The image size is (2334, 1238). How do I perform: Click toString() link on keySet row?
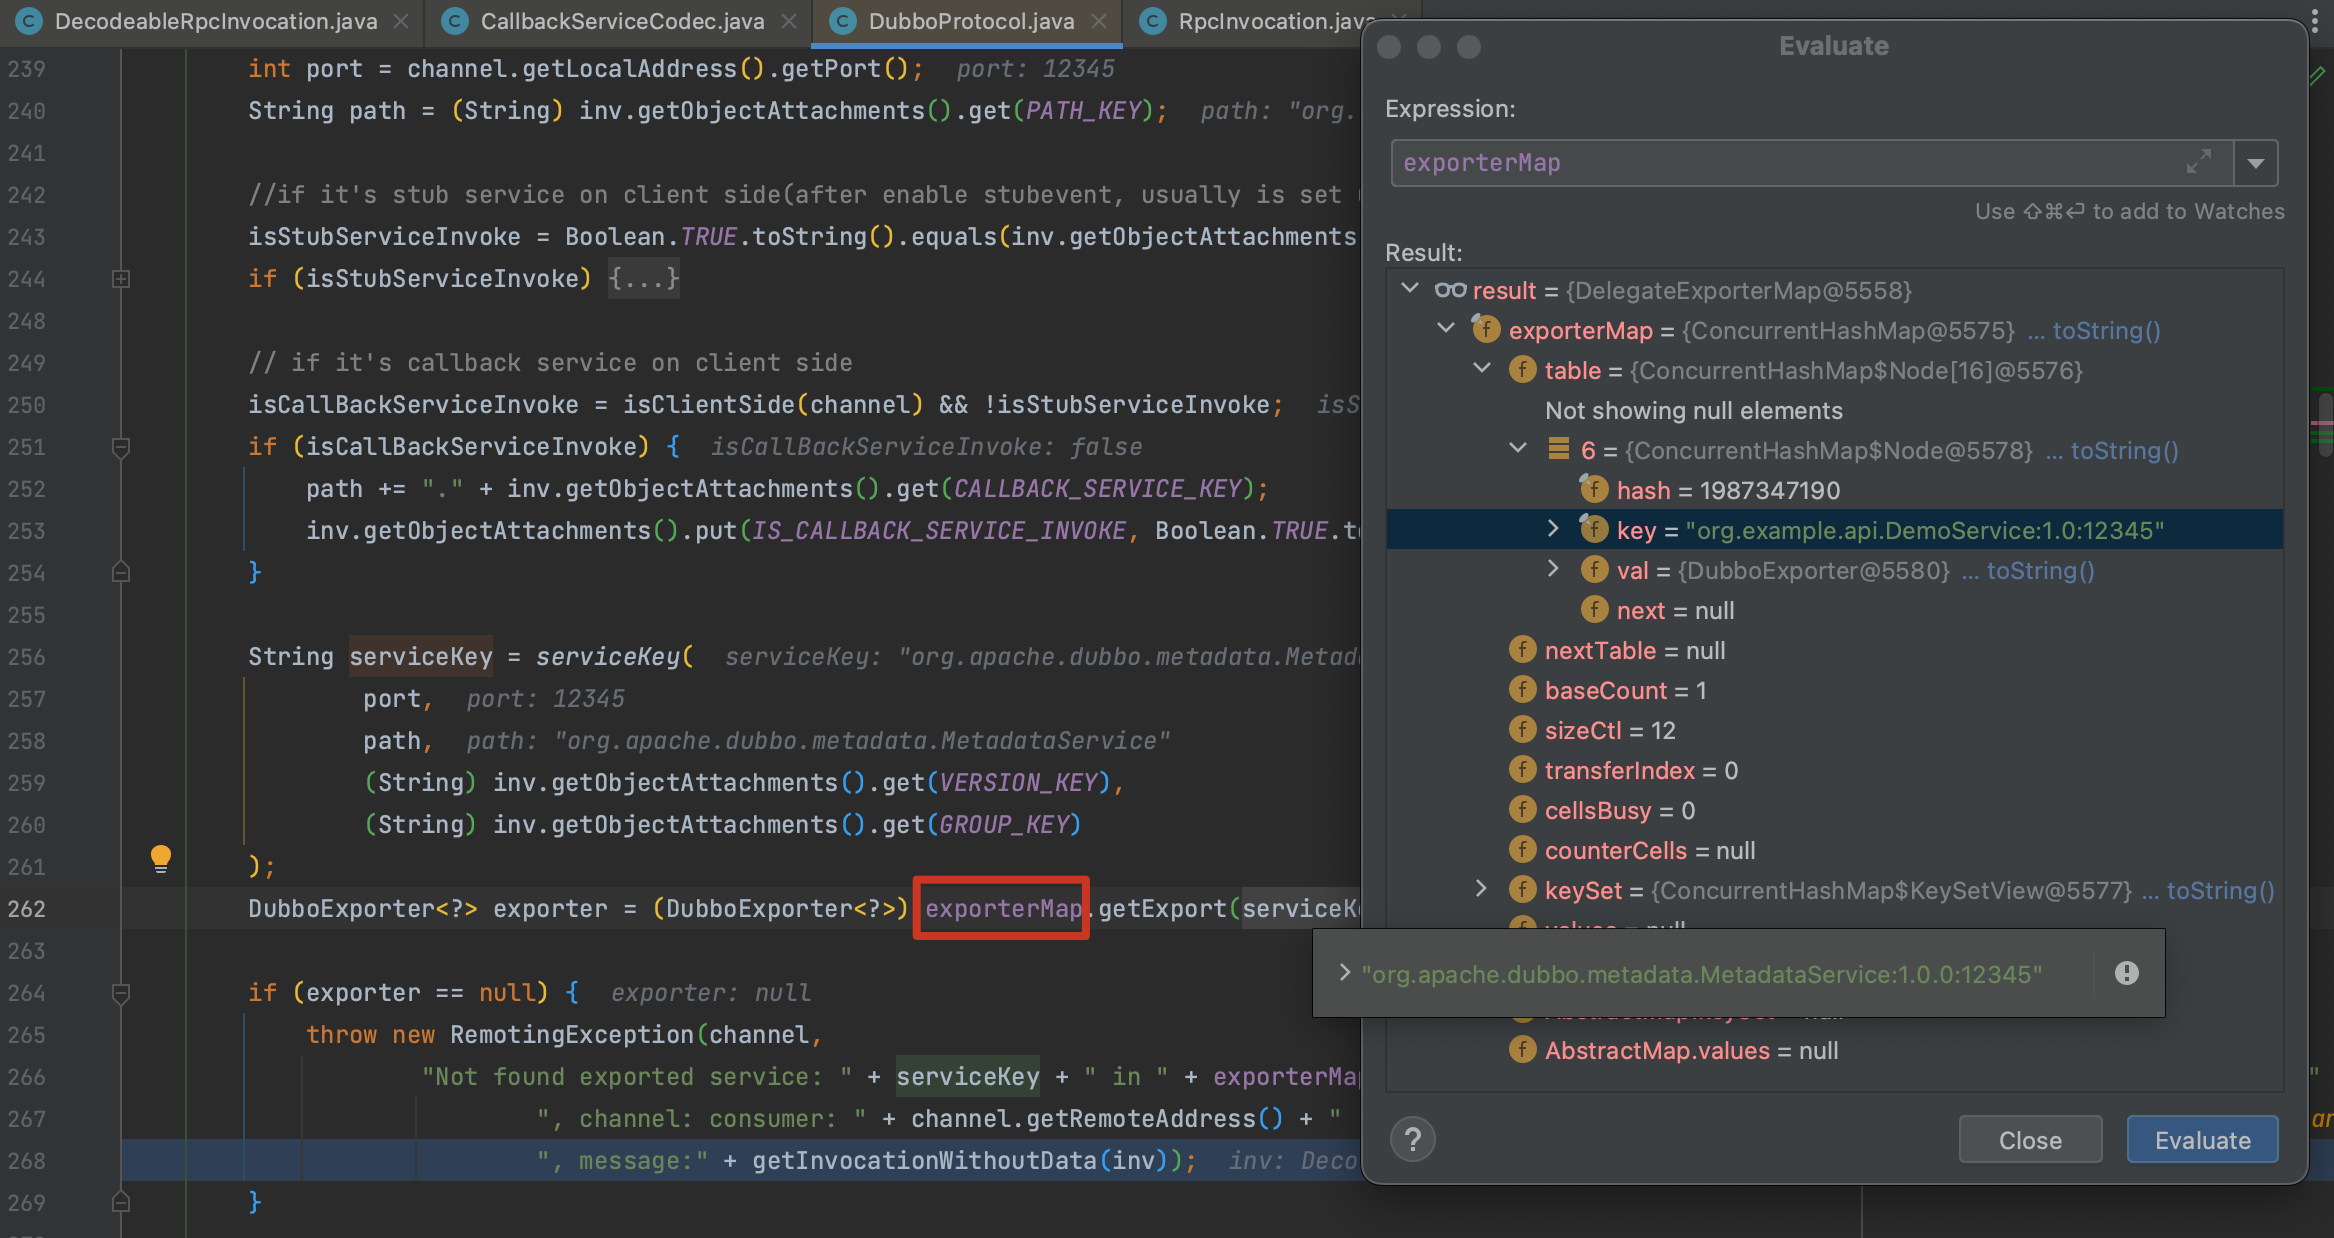click(x=2221, y=890)
